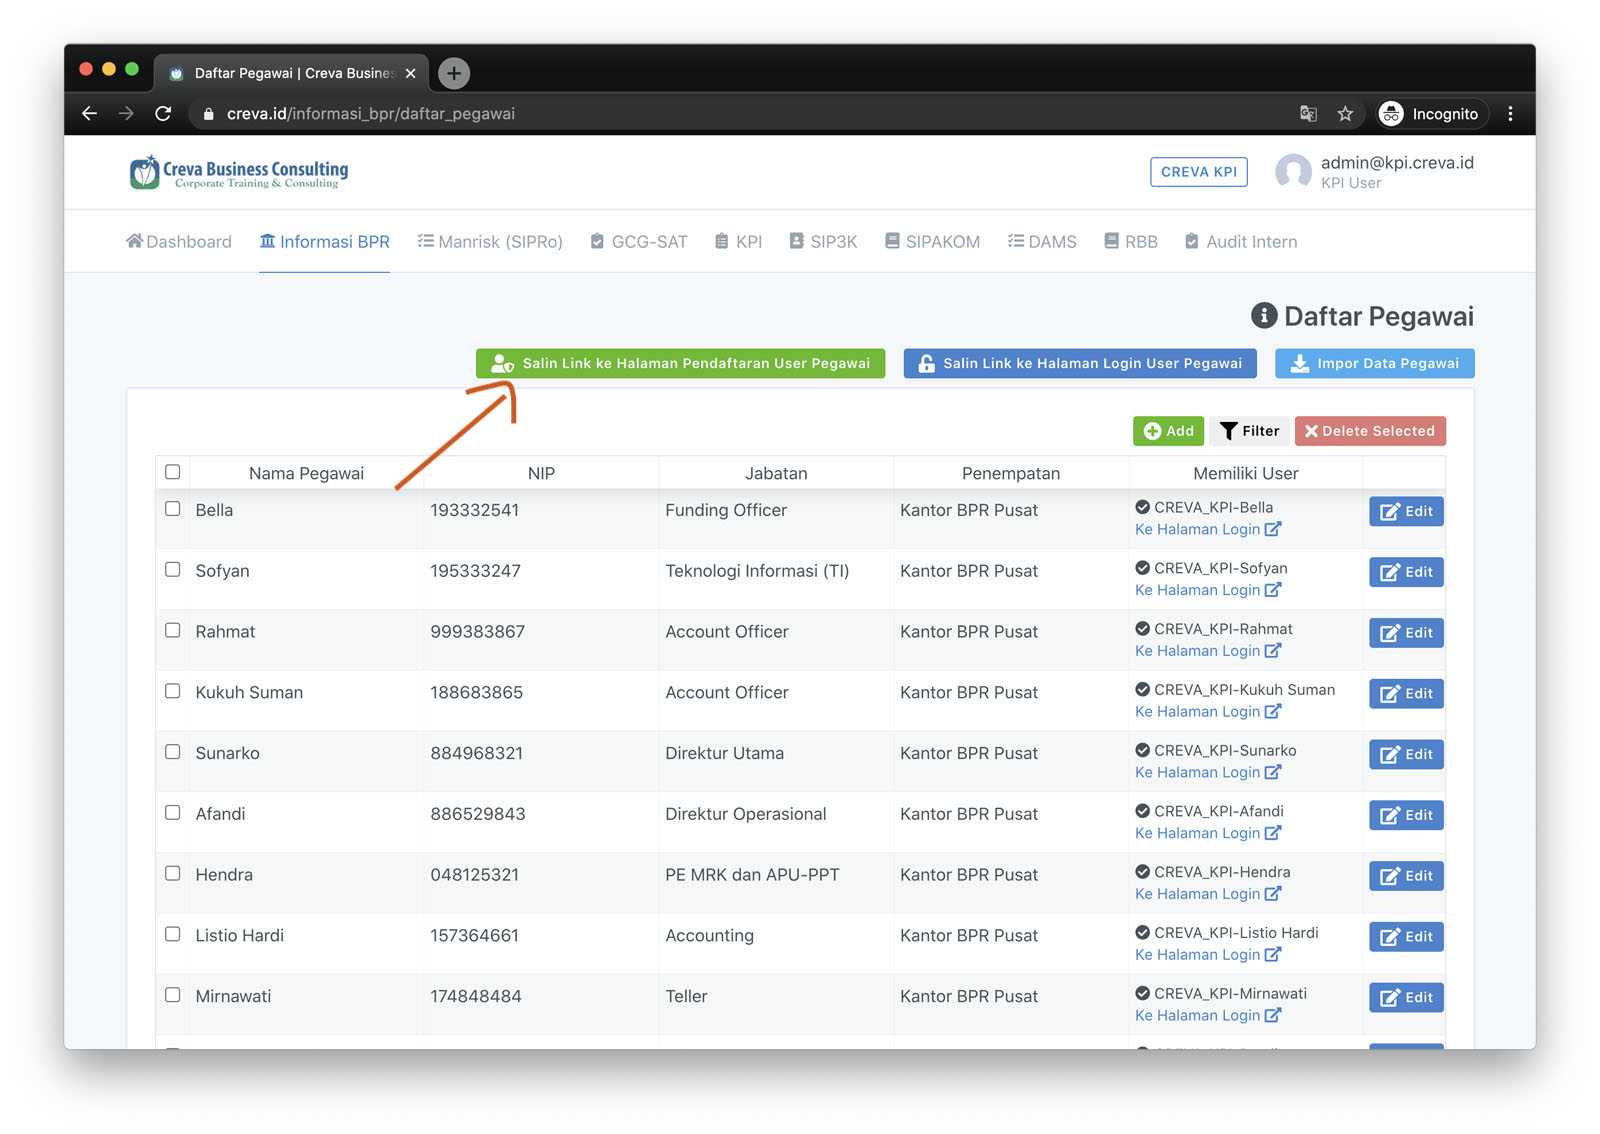Click the info icon beside Daftar Pegawai
This screenshot has height=1134, width=1600.
click(1264, 316)
